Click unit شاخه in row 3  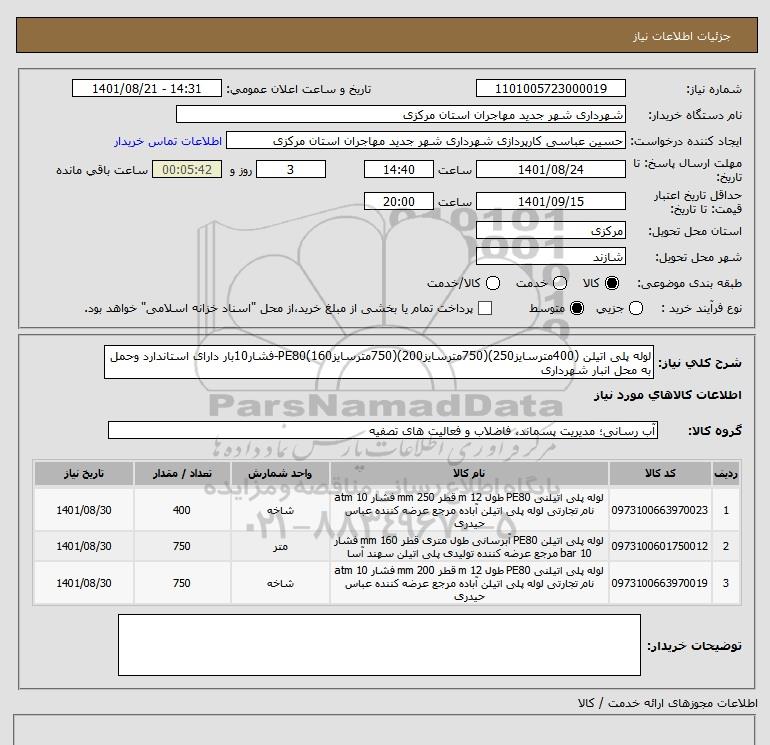click(280, 583)
